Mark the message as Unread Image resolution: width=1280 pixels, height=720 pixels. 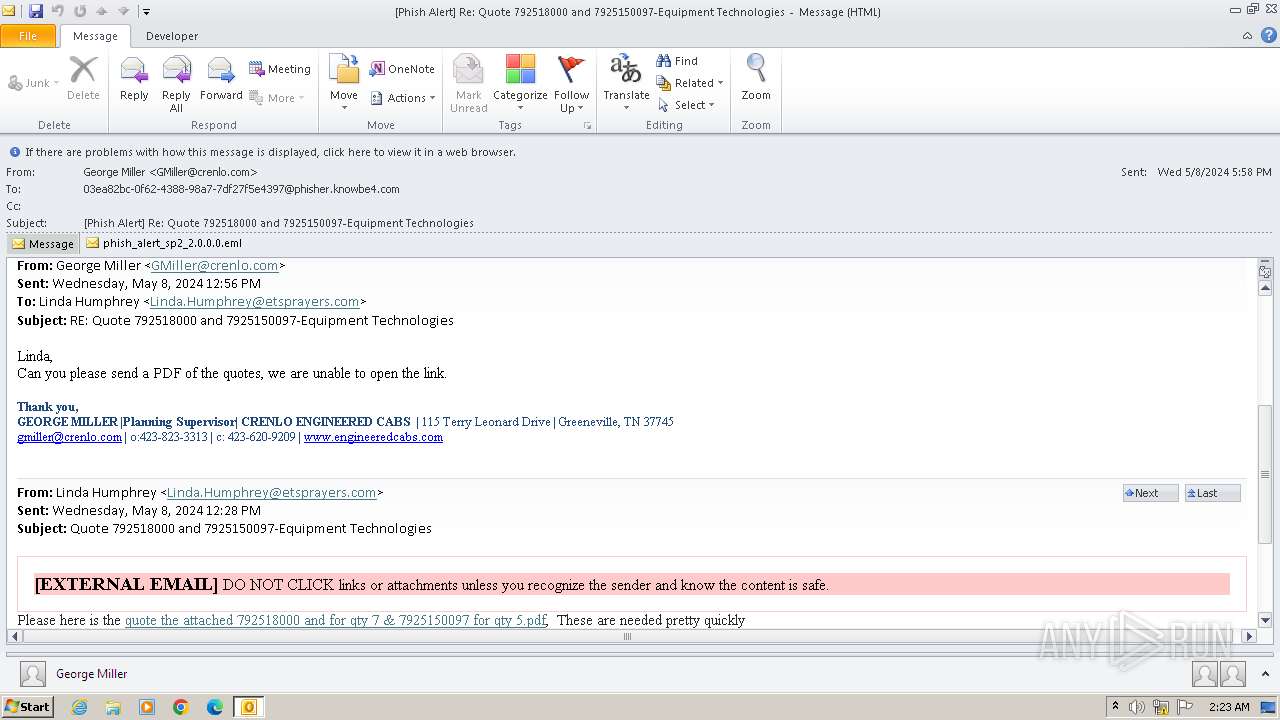(x=468, y=83)
